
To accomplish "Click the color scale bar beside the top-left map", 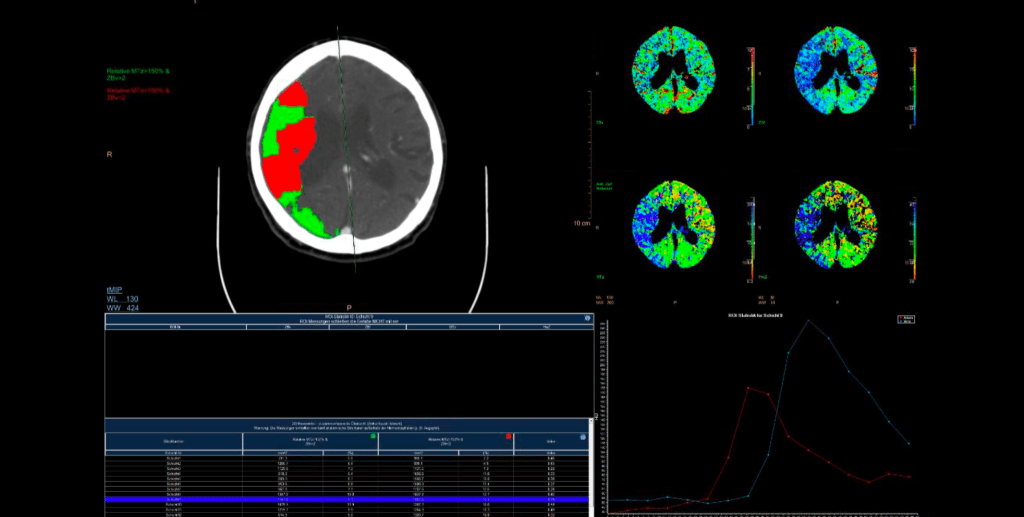I will (751, 88).
